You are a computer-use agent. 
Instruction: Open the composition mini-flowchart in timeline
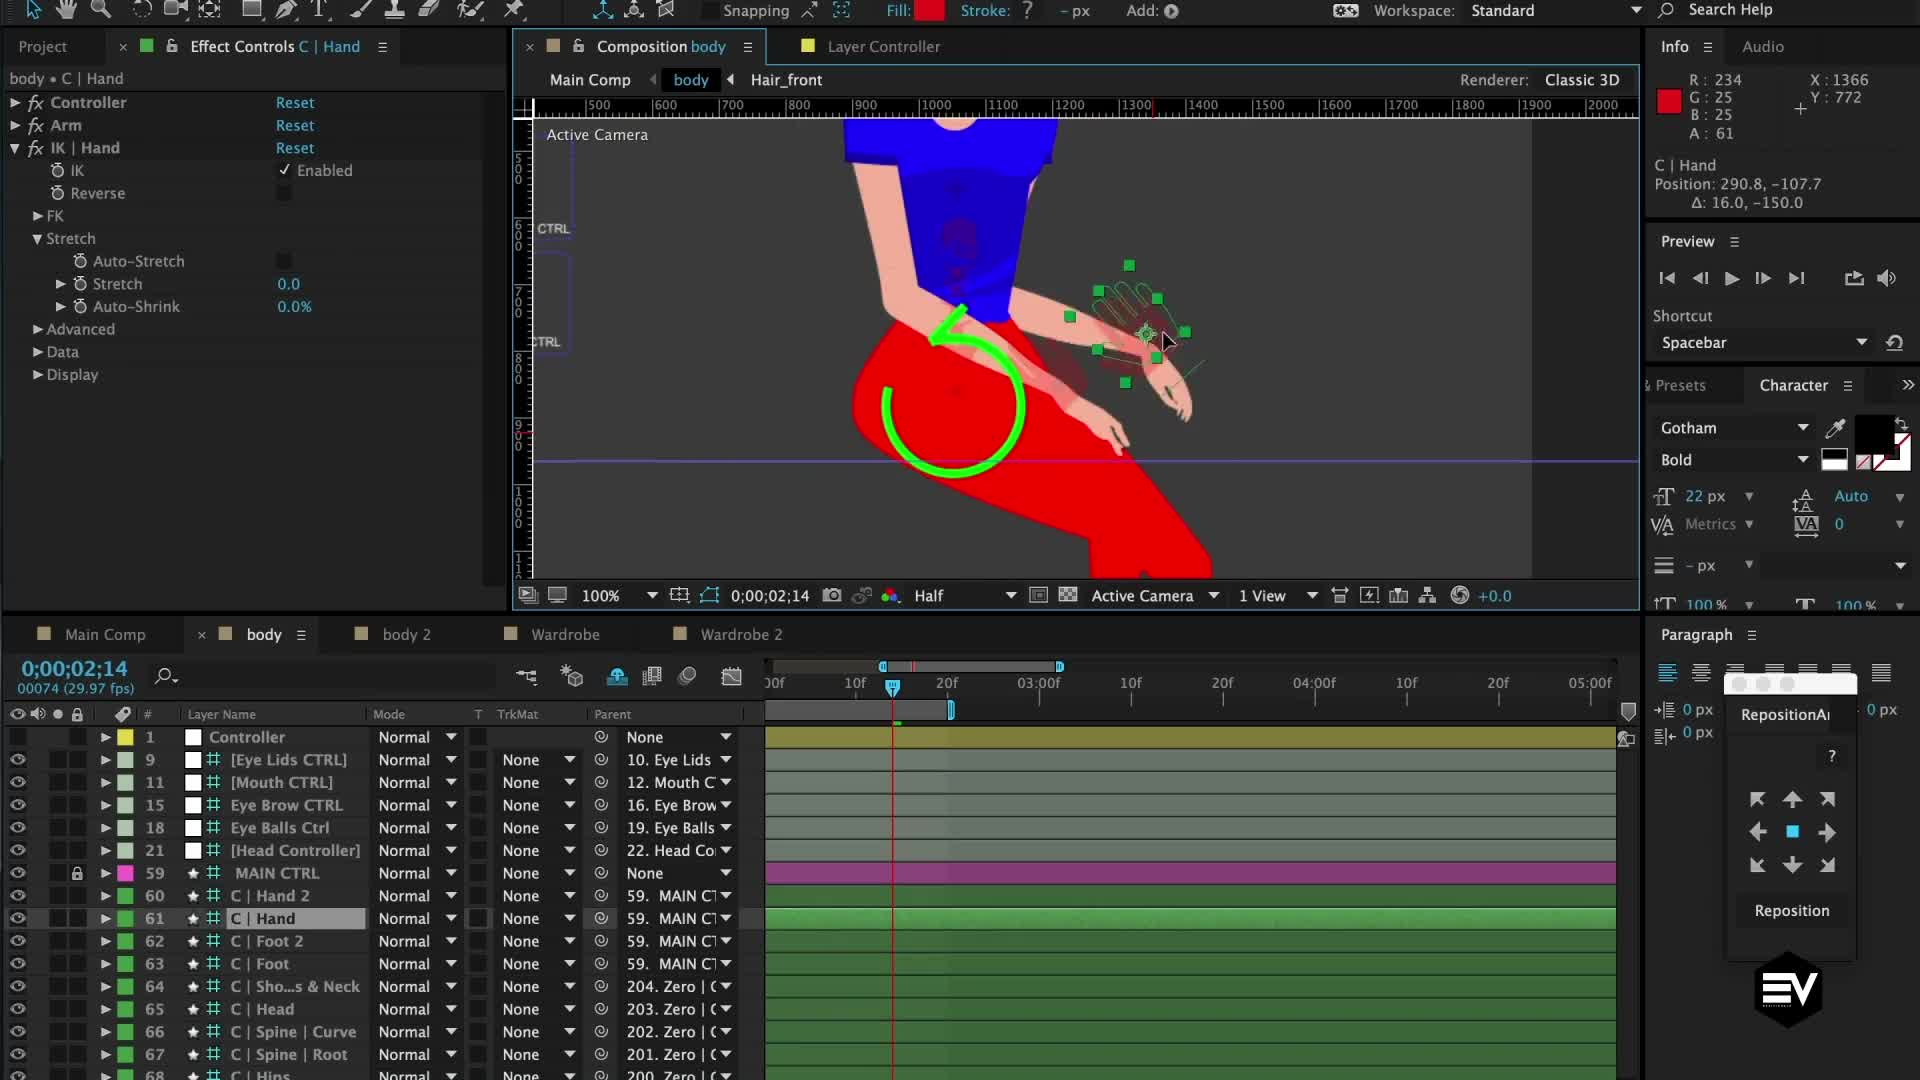(x=526, y=676)
